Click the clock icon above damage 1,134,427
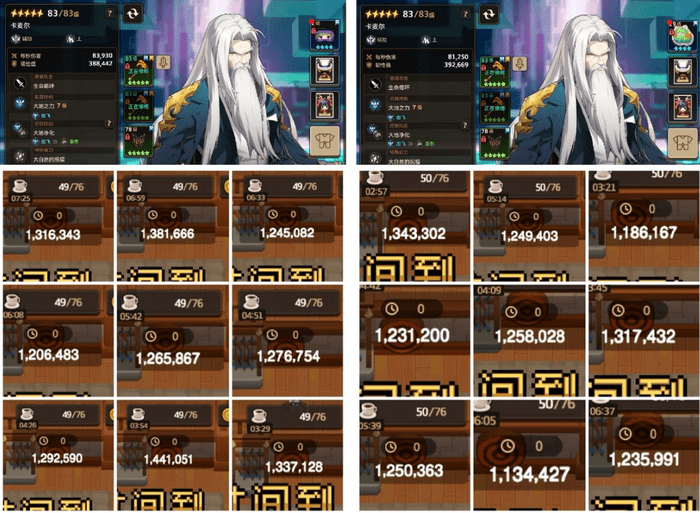This screenshot has width=700, height=513. point(507,445)
